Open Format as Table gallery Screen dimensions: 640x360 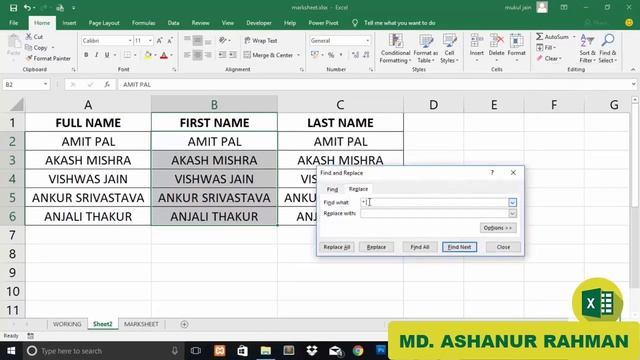(425, 48)
